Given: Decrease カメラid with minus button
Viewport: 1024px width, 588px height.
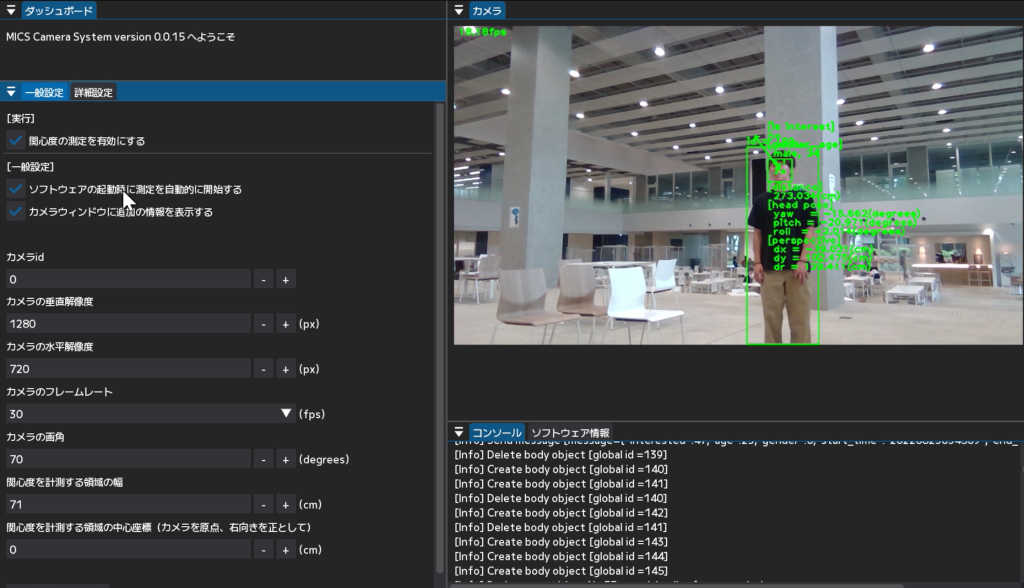Looking at the screenshot, I should 263,280.
